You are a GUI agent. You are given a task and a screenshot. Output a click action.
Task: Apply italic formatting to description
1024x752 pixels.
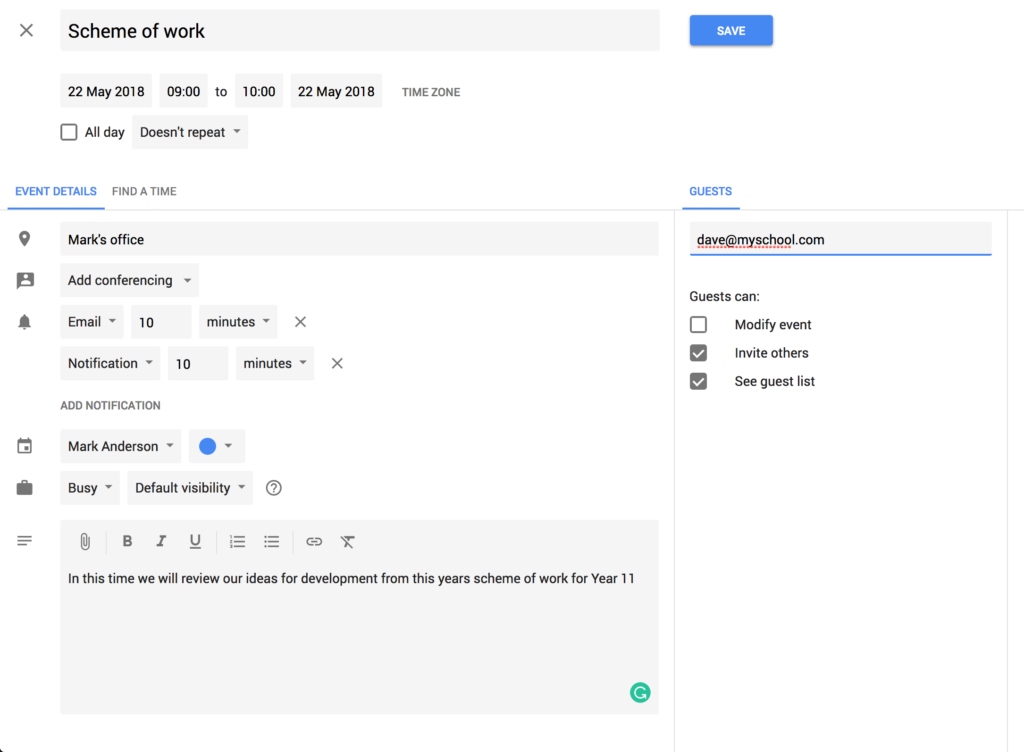tap(161, 542)
